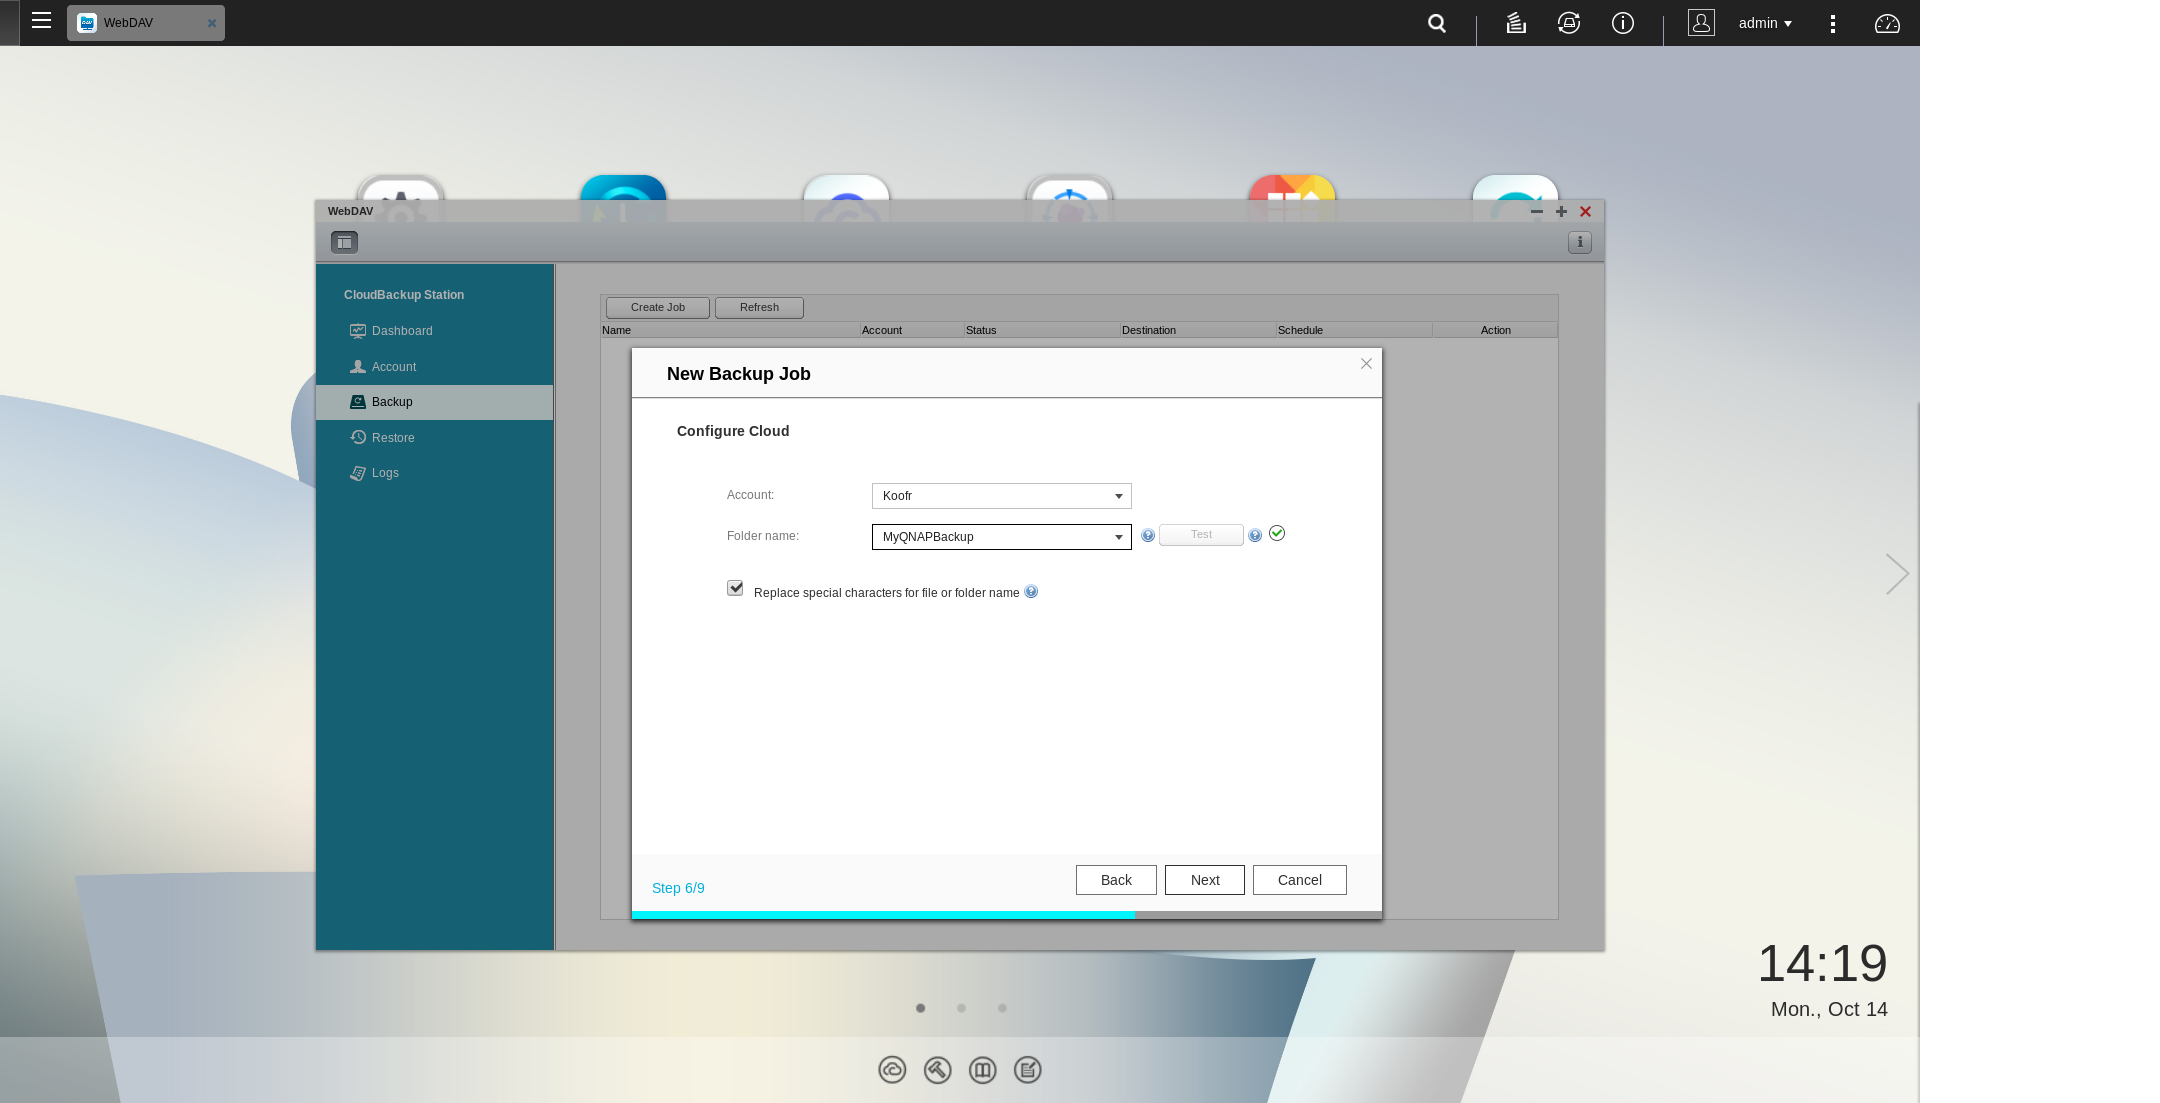Expand the Account dropdown to select service
This screenshot has height=1103, width=2160.
click(1119, 495)
